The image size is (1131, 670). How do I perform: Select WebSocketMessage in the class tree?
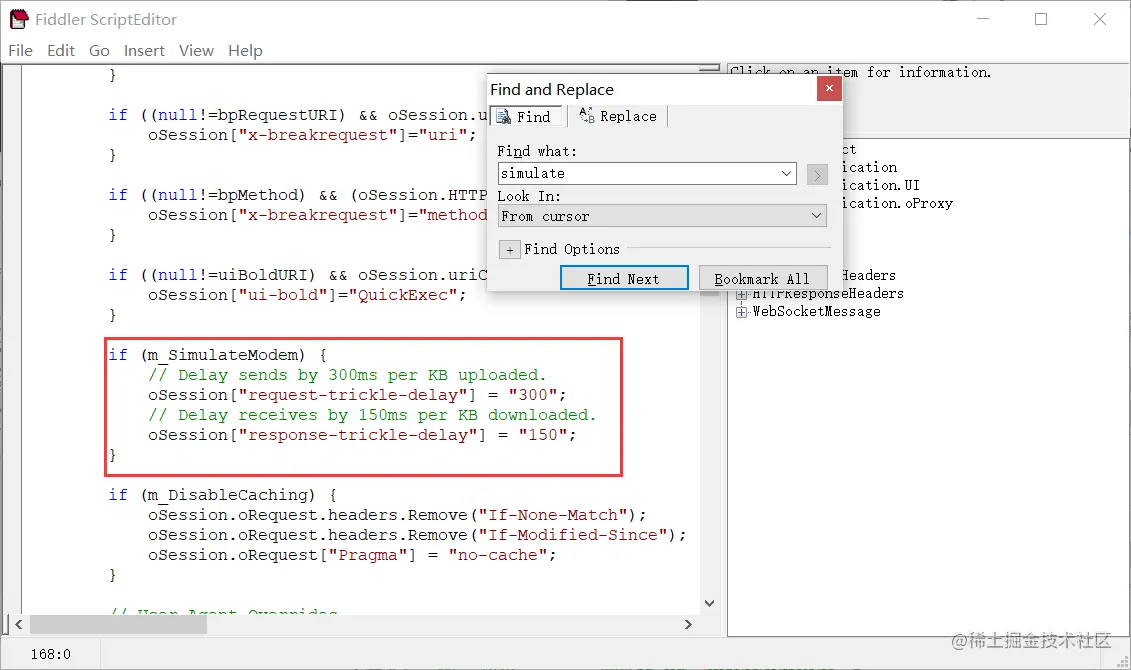pos(817,312)
